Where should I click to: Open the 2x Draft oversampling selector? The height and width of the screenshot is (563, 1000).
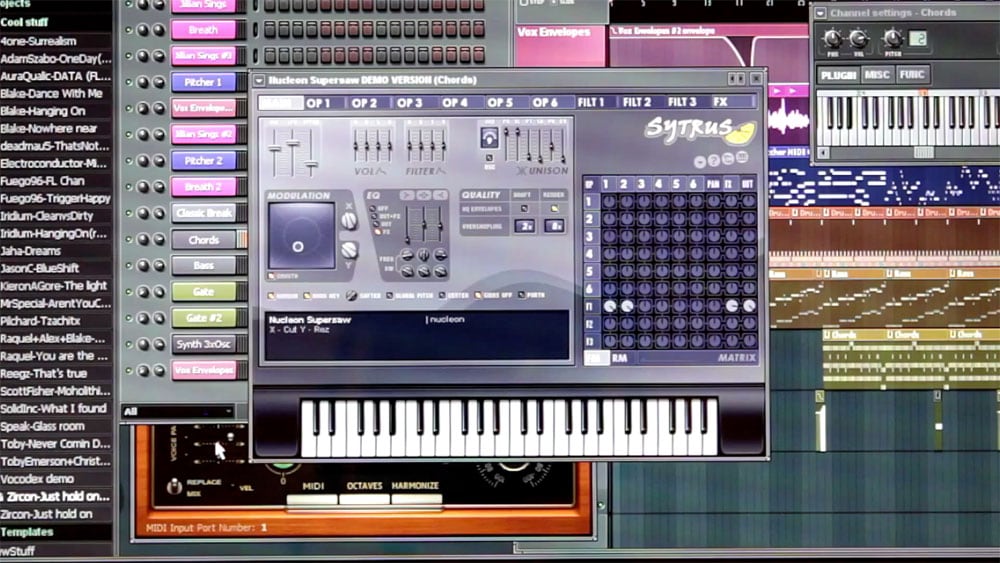tap(524, 226)
